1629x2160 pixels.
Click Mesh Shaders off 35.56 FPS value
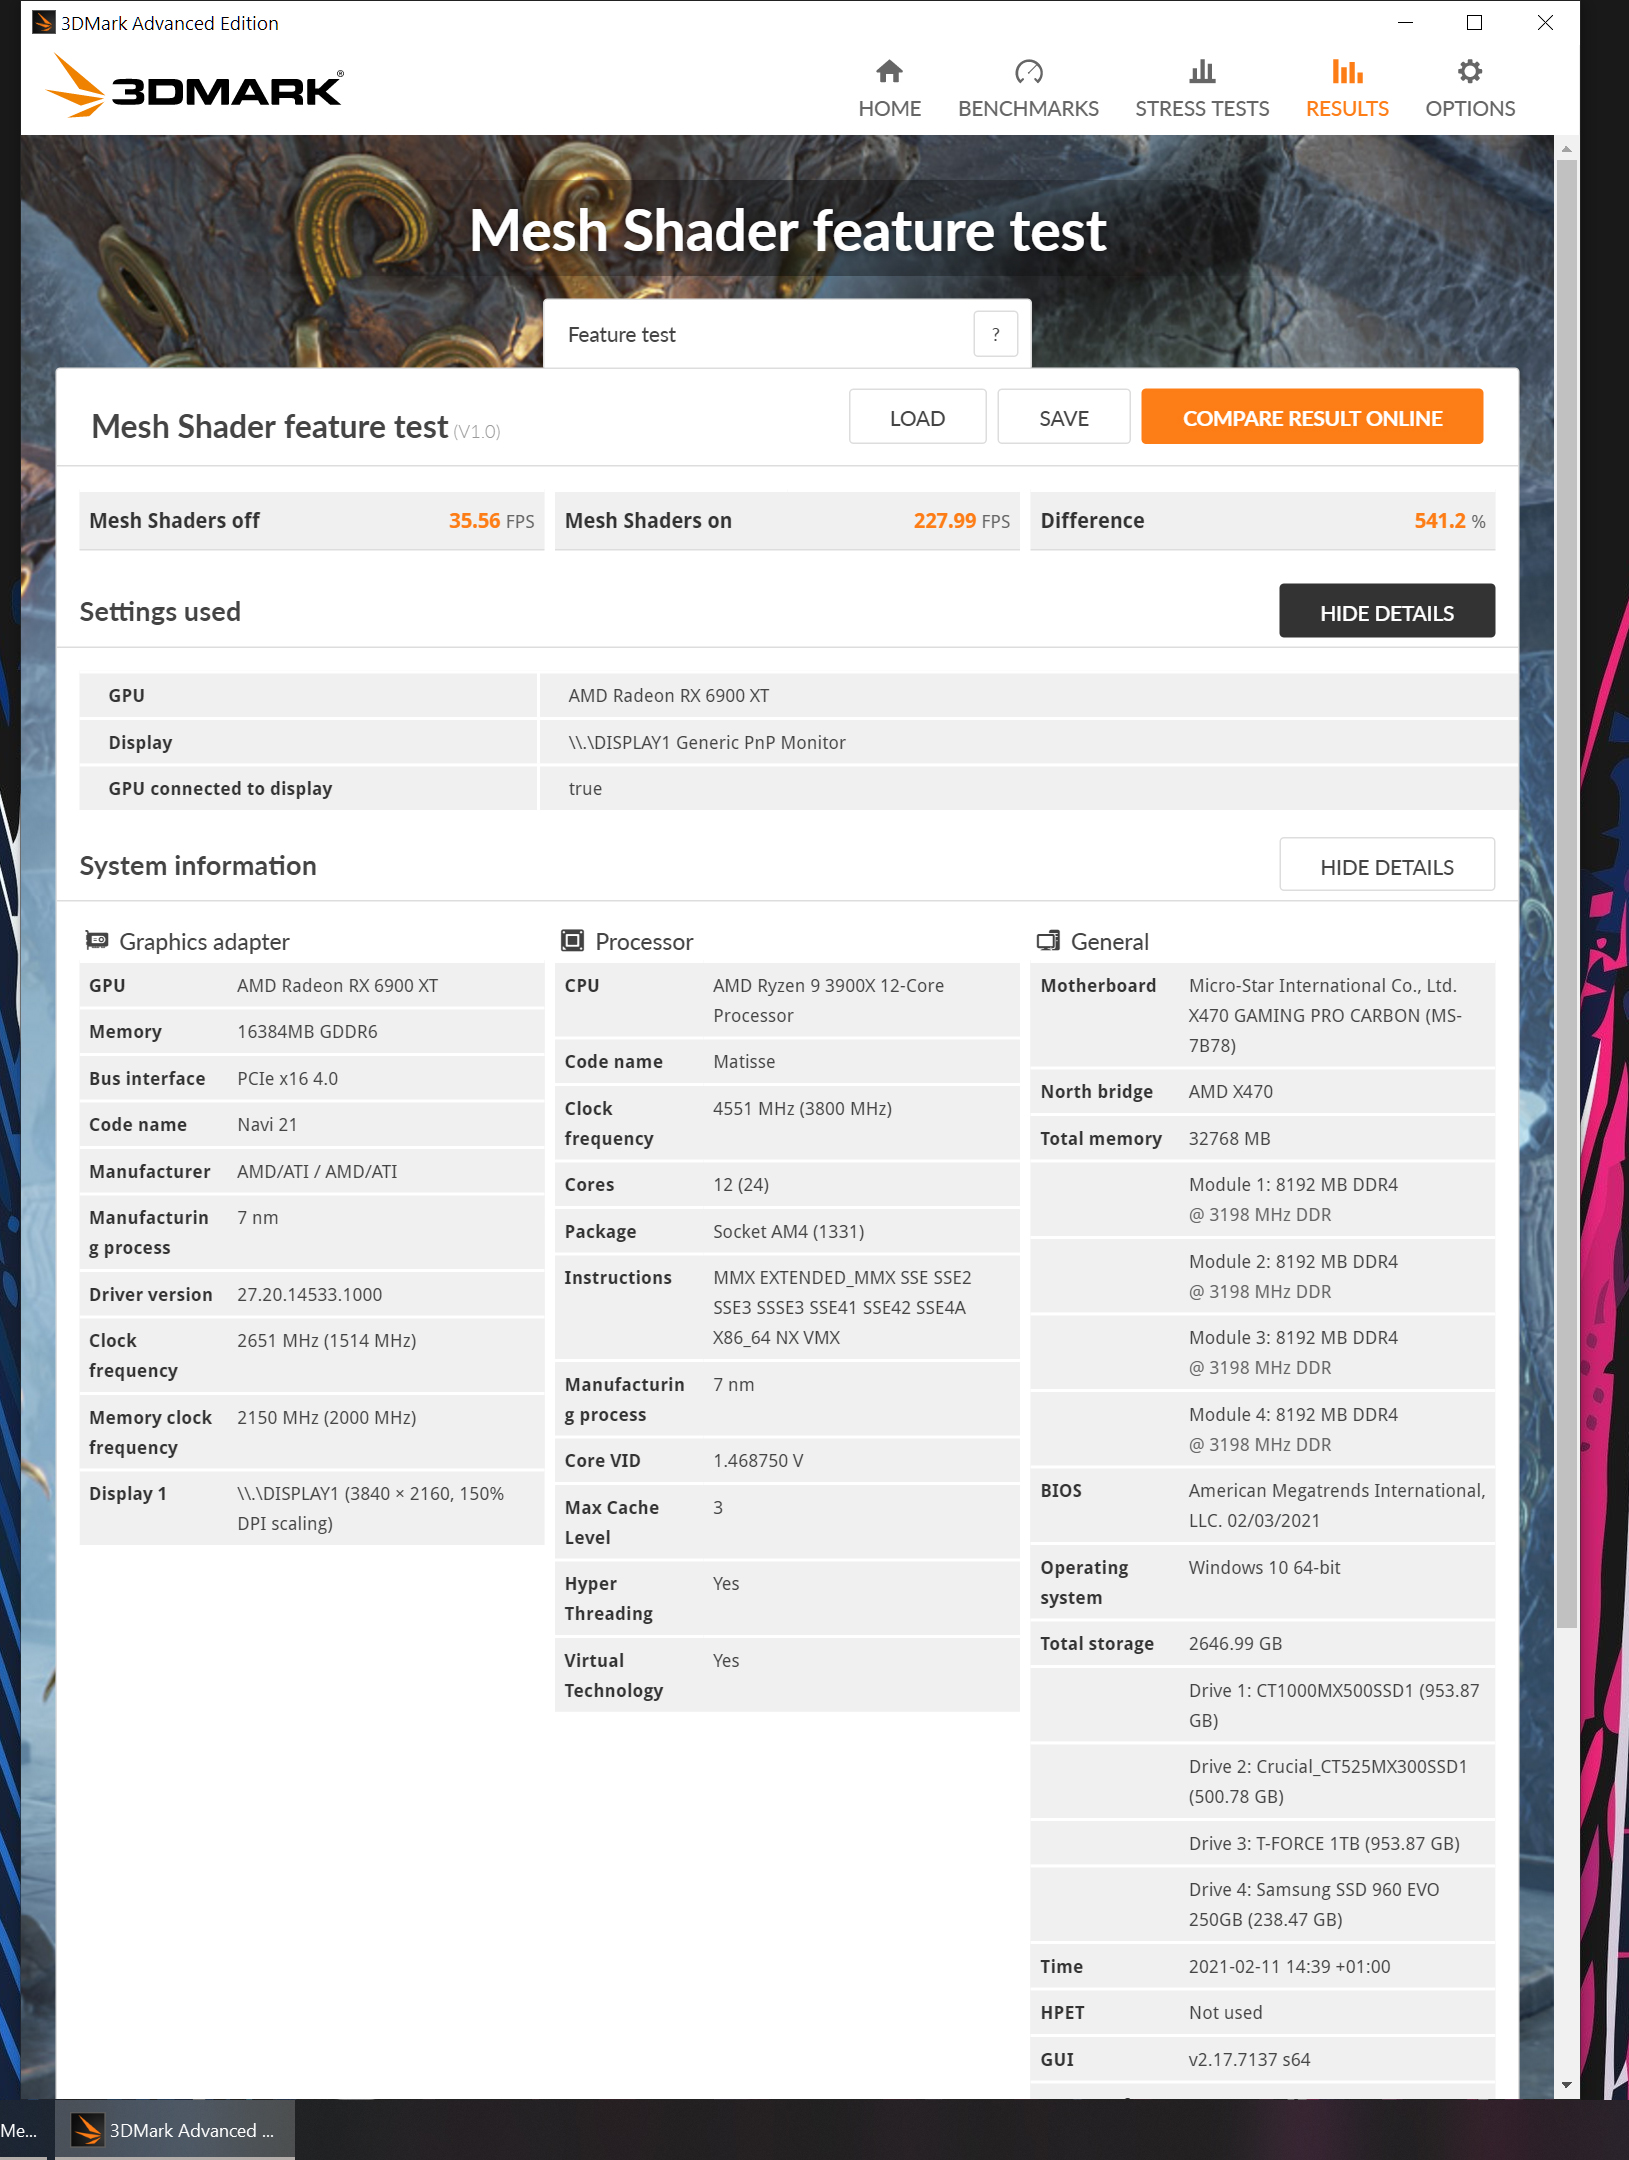tap(491, 520)
